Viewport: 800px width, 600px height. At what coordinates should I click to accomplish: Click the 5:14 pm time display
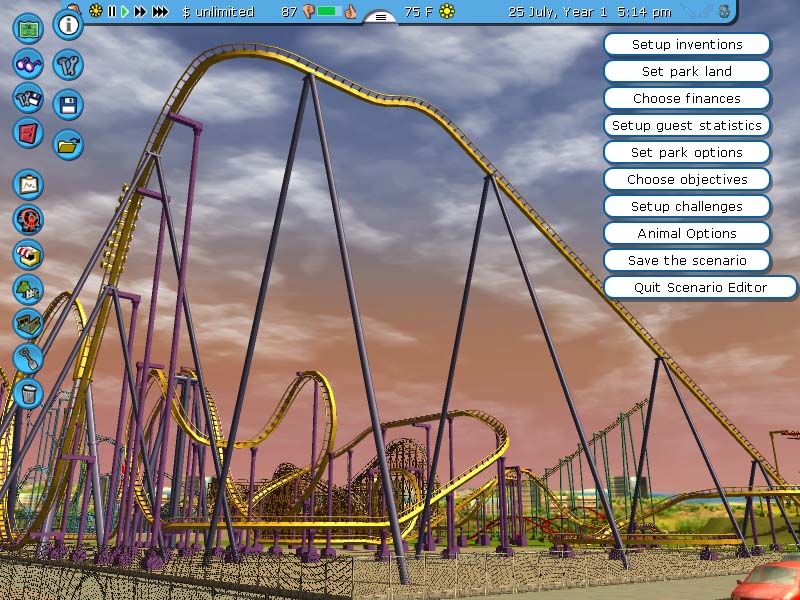644,12
